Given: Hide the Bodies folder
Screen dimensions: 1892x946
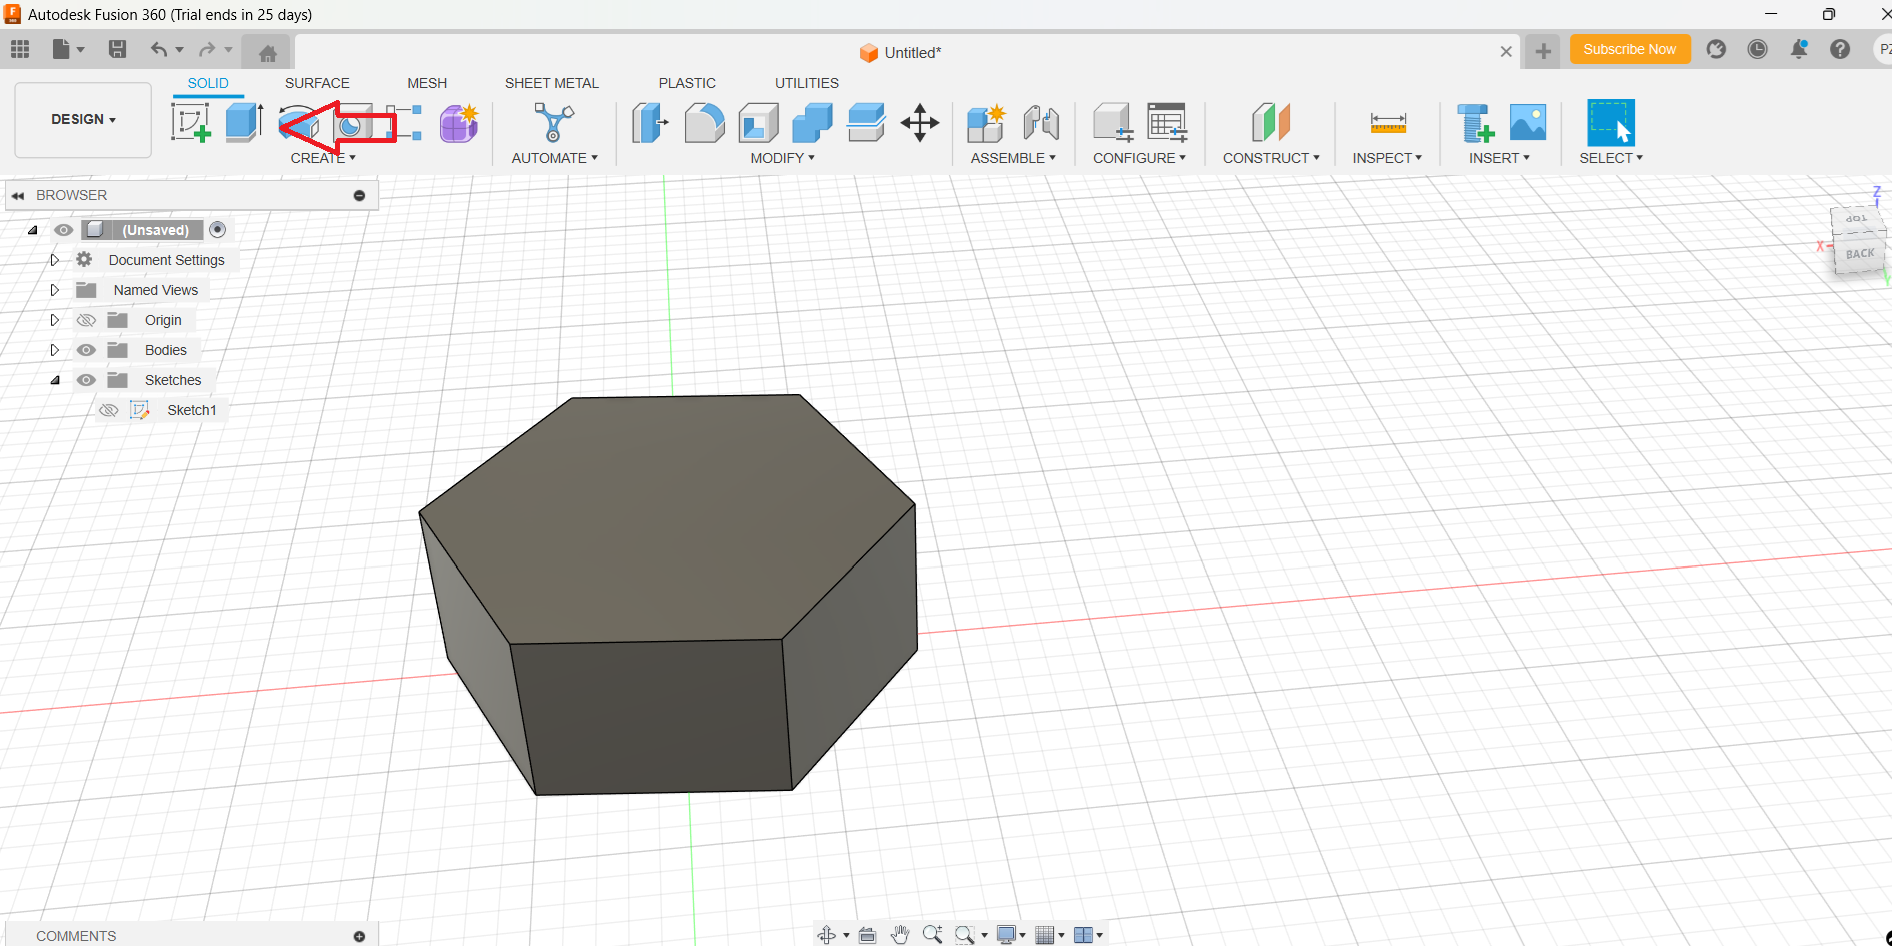Looking at the screenshot, I should click(87, 350).
